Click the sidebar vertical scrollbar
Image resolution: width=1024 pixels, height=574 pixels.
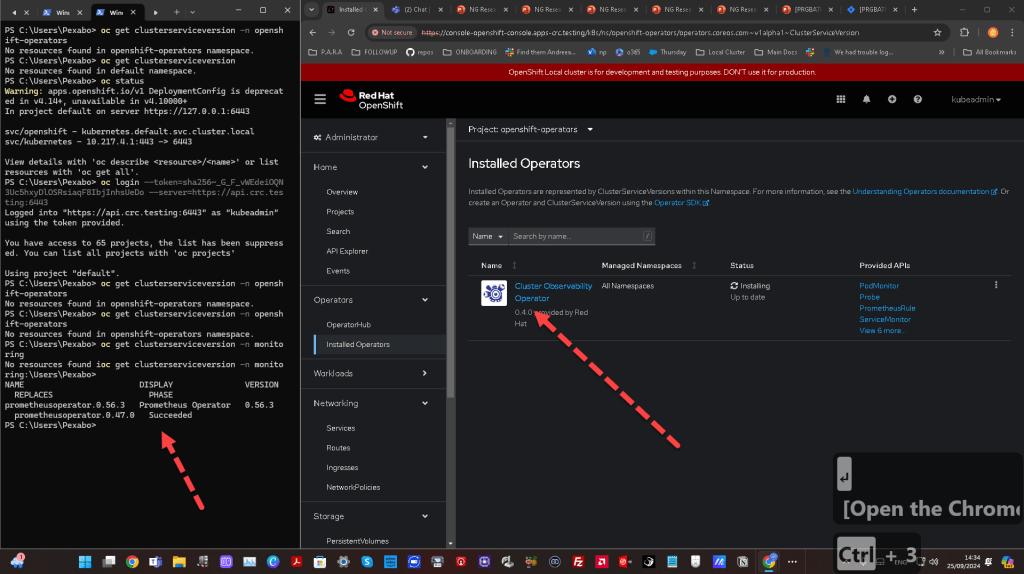451,262
